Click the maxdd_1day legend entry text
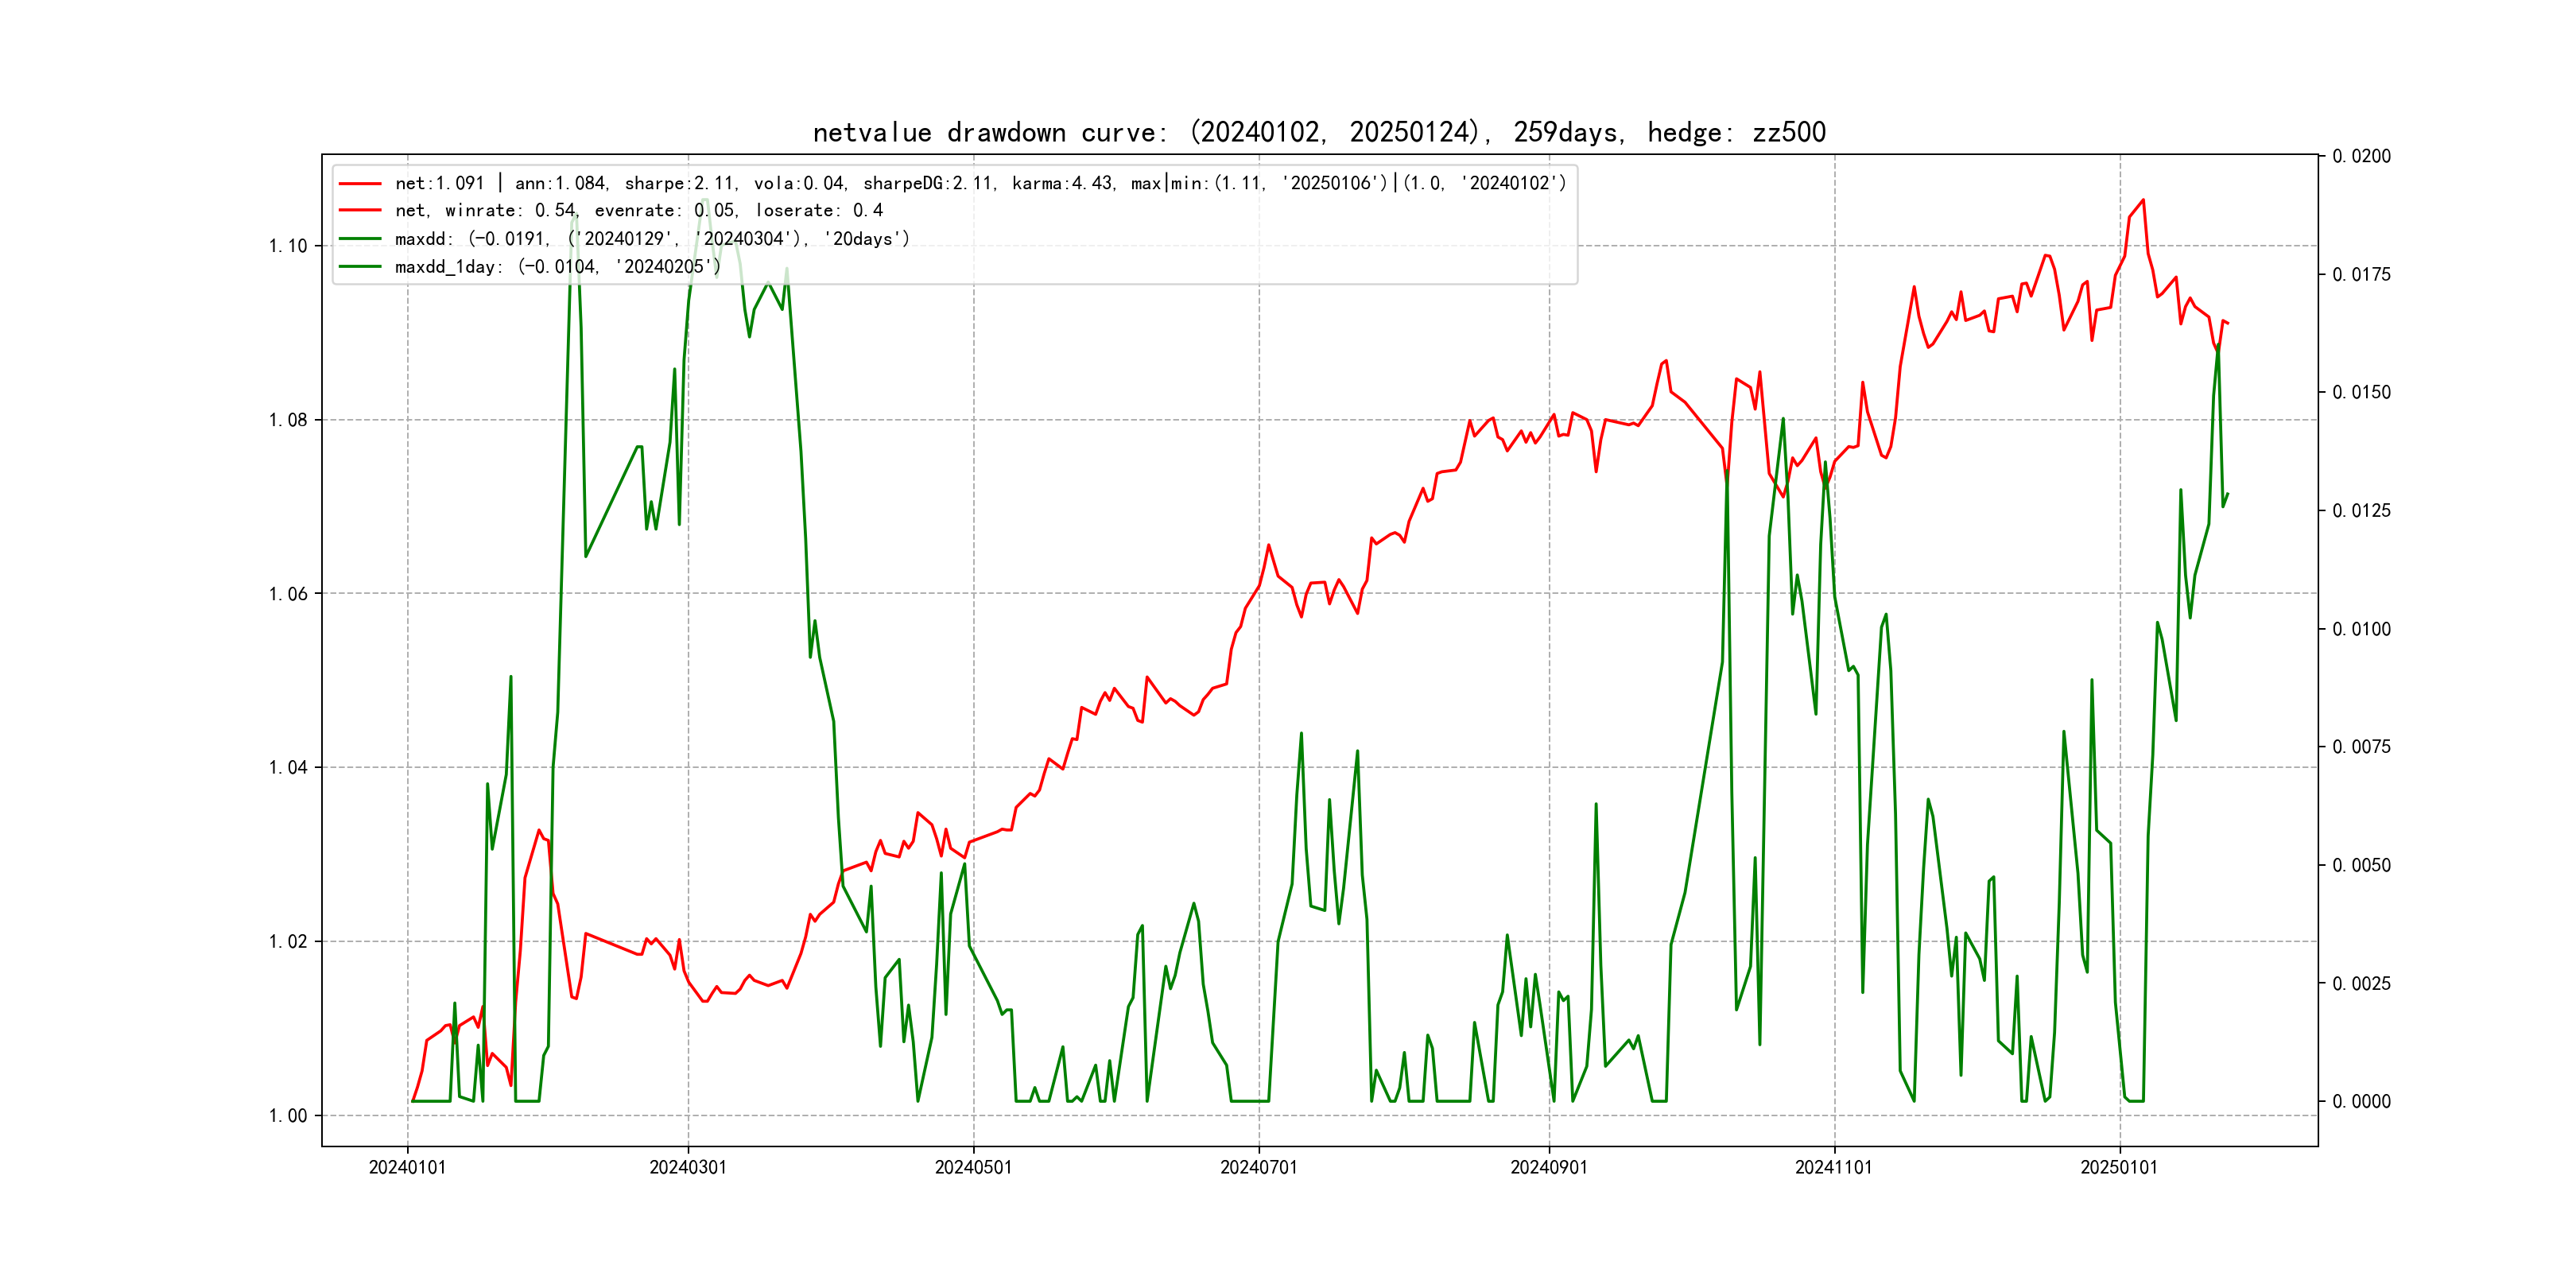The image size is (2576, 1288). [x=557, y=266]
